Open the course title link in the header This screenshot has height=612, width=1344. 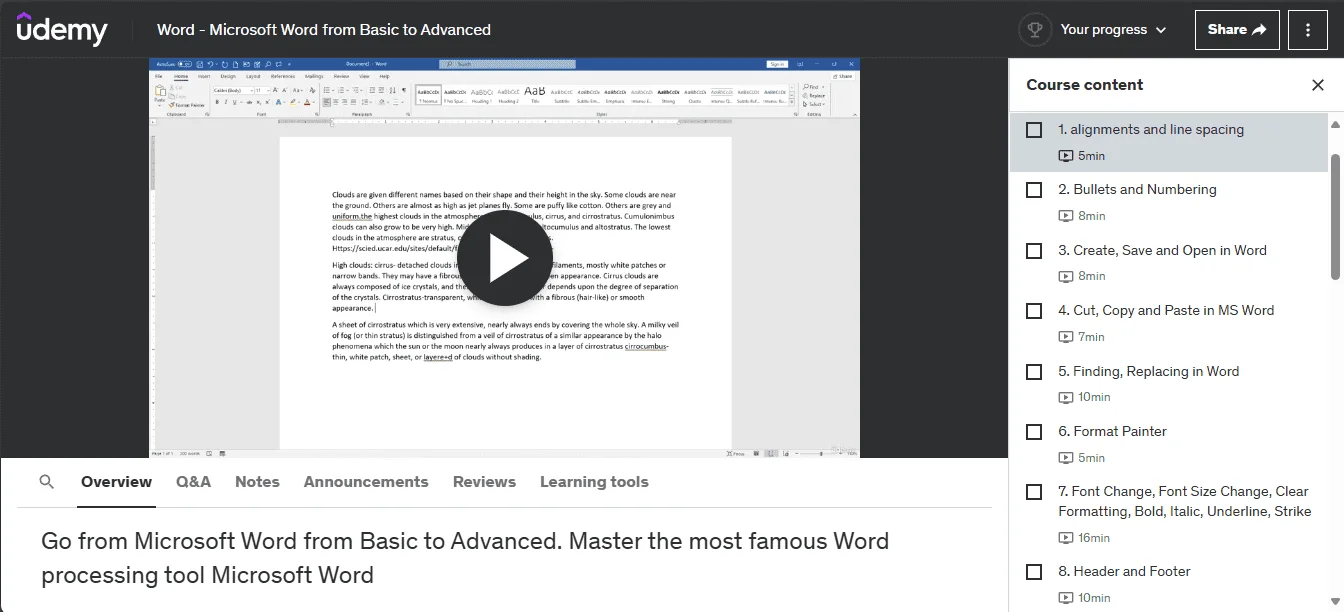click(x=324, y=30)
